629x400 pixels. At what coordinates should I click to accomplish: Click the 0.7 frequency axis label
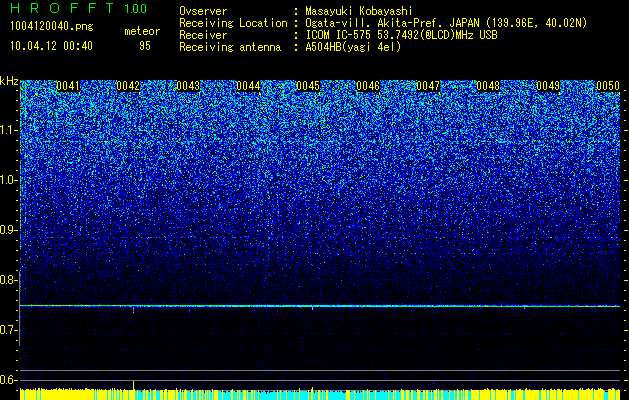coord(8,330)
